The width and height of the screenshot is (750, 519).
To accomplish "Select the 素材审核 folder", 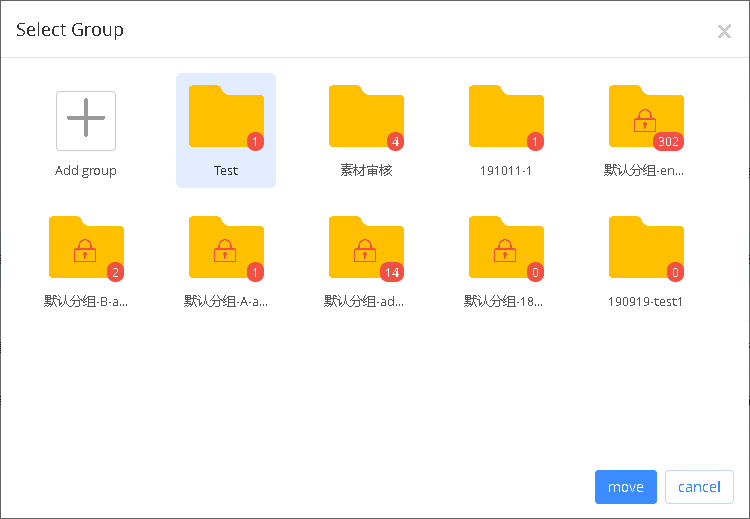I will coord(366,116).
